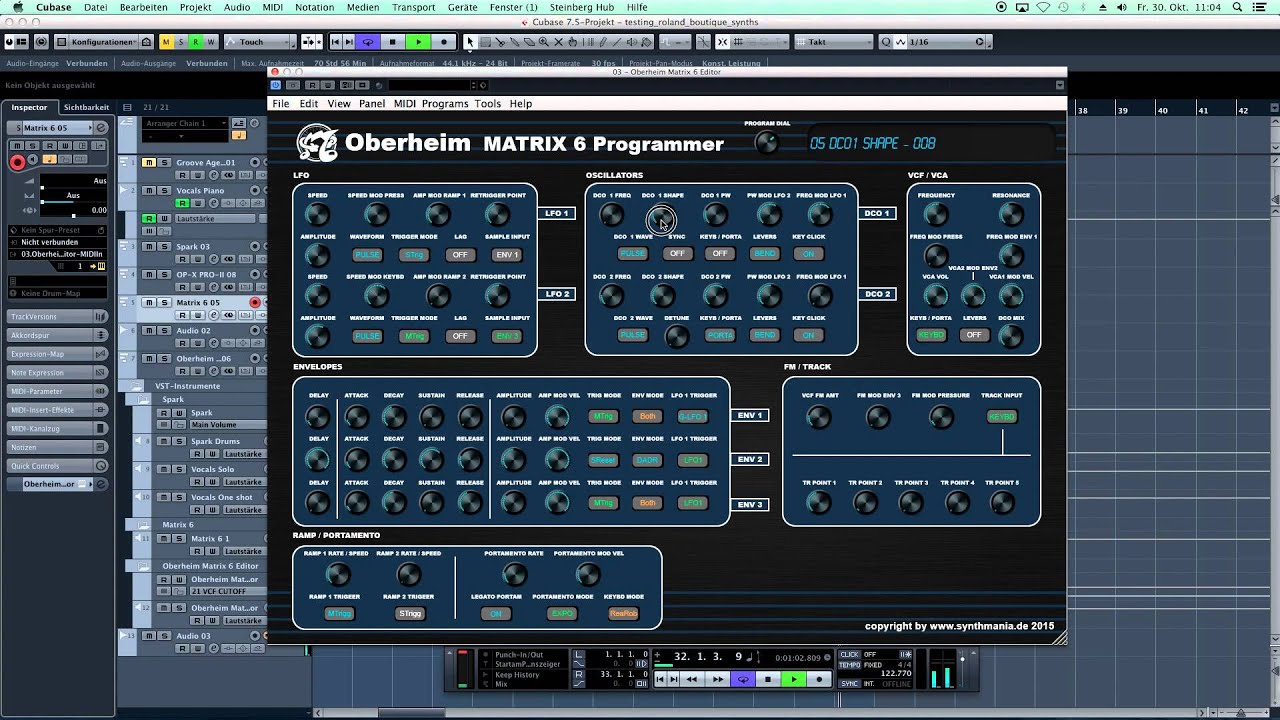Toggle CLICK on transport panel
The height and width of the screenshot is (720, 1280).
pyautogui.click(x=850, y=655)
